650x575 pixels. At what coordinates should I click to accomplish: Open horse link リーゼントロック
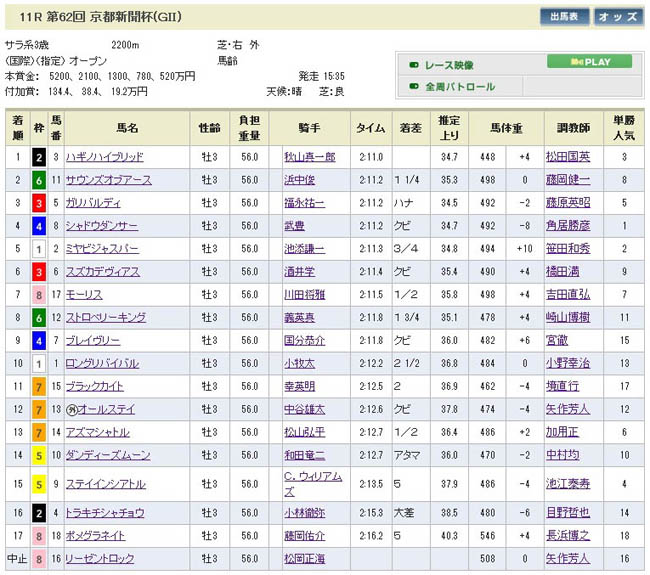pyautogui.click(x=100, y=560)
